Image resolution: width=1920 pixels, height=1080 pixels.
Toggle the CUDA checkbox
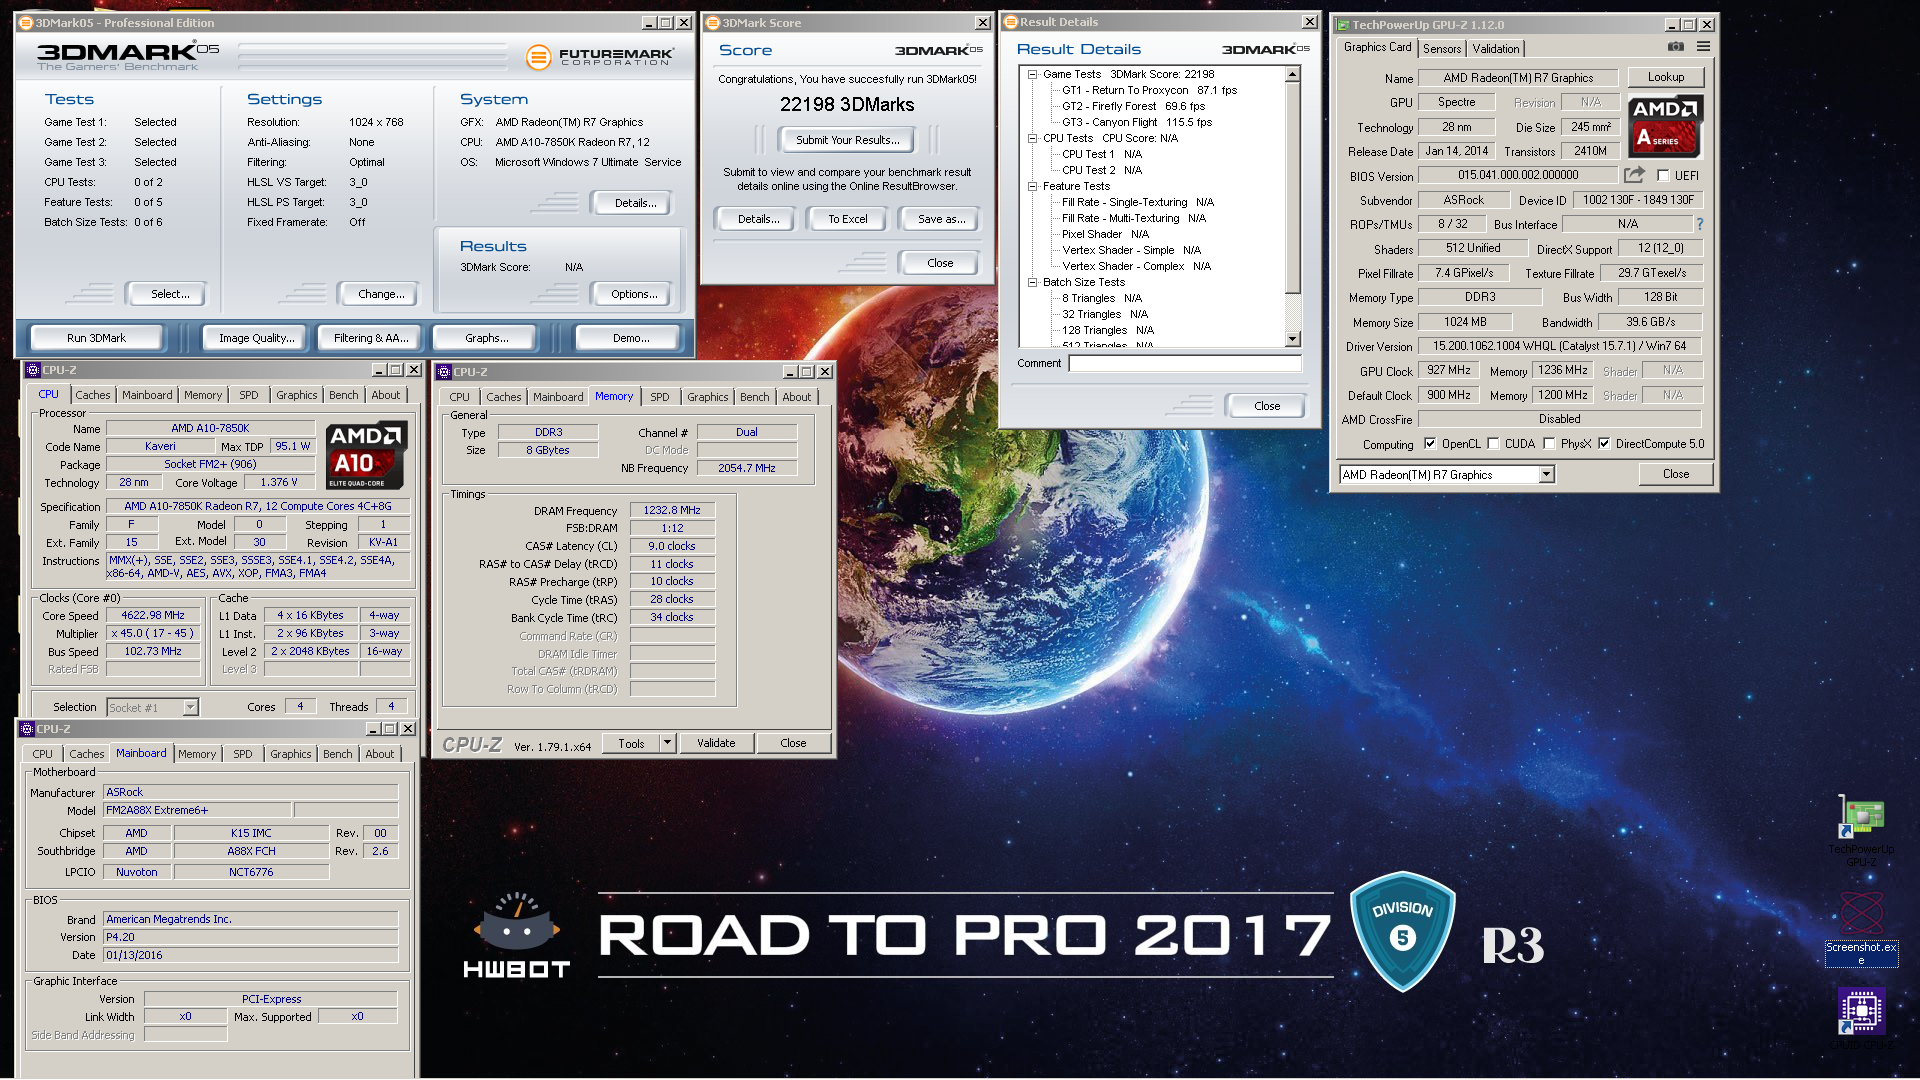1493,444
